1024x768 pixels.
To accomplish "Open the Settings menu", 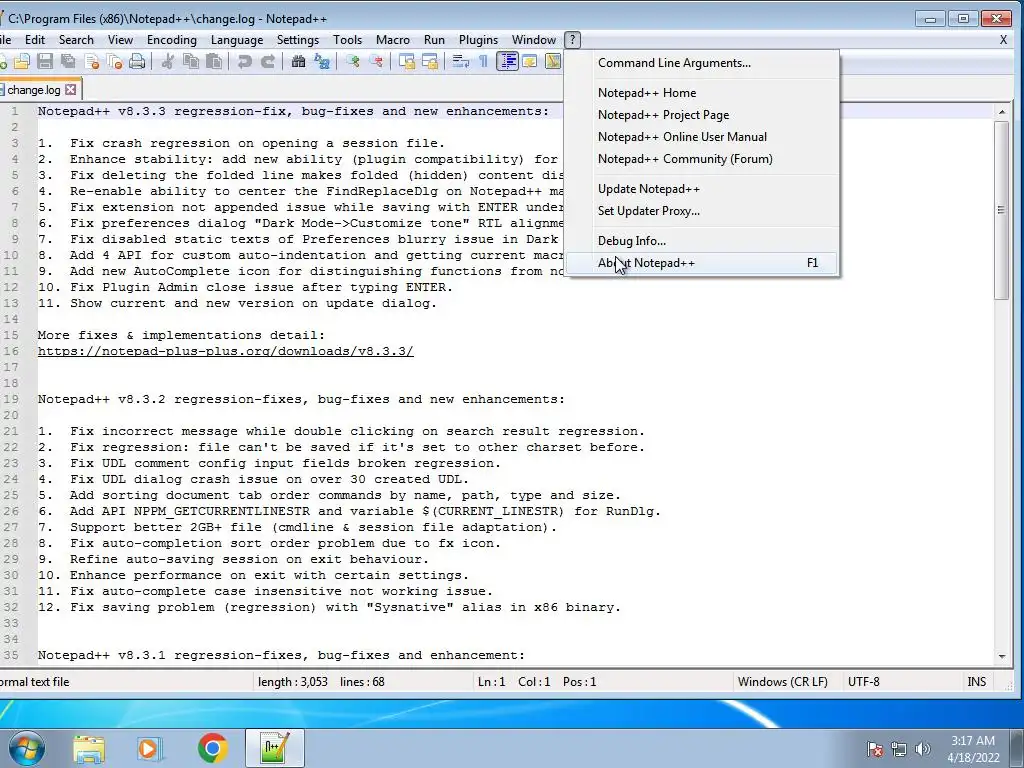I will click(x=298, y=40).
